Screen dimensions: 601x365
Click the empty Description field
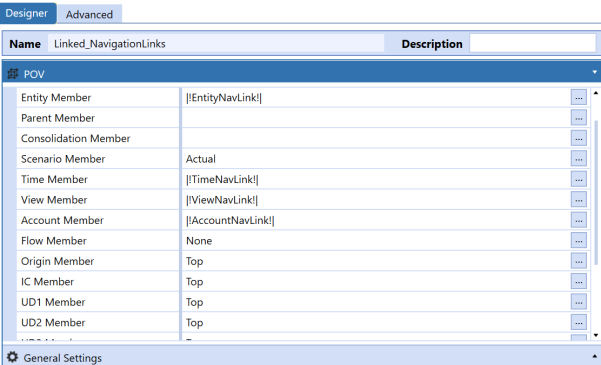tap(533, 43)
